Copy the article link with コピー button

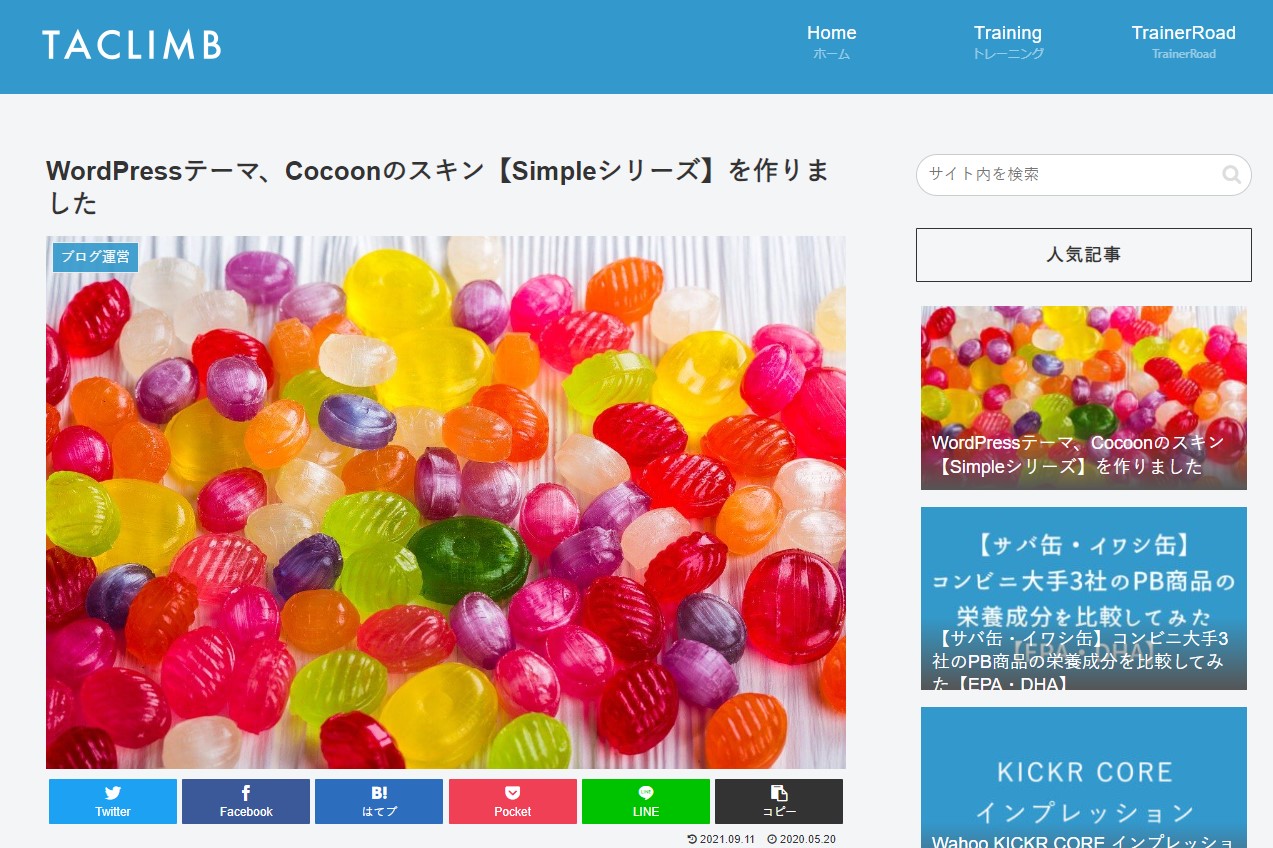[x=779, y=801]
